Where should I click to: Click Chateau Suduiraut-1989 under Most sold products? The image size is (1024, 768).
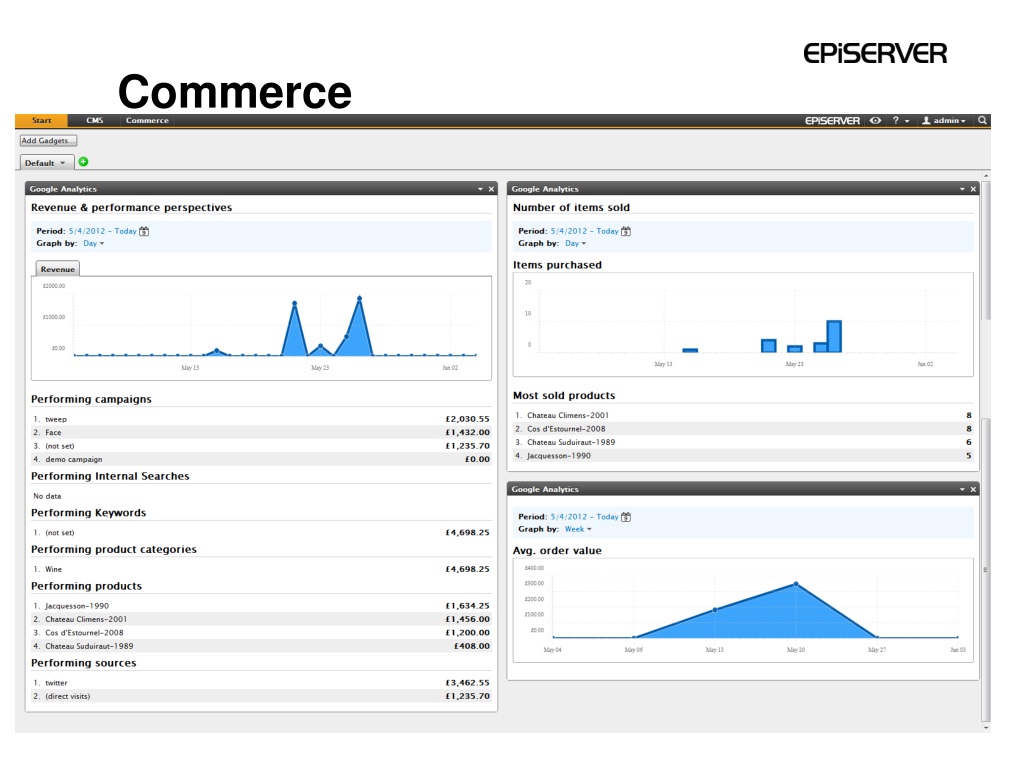point(743,442)
